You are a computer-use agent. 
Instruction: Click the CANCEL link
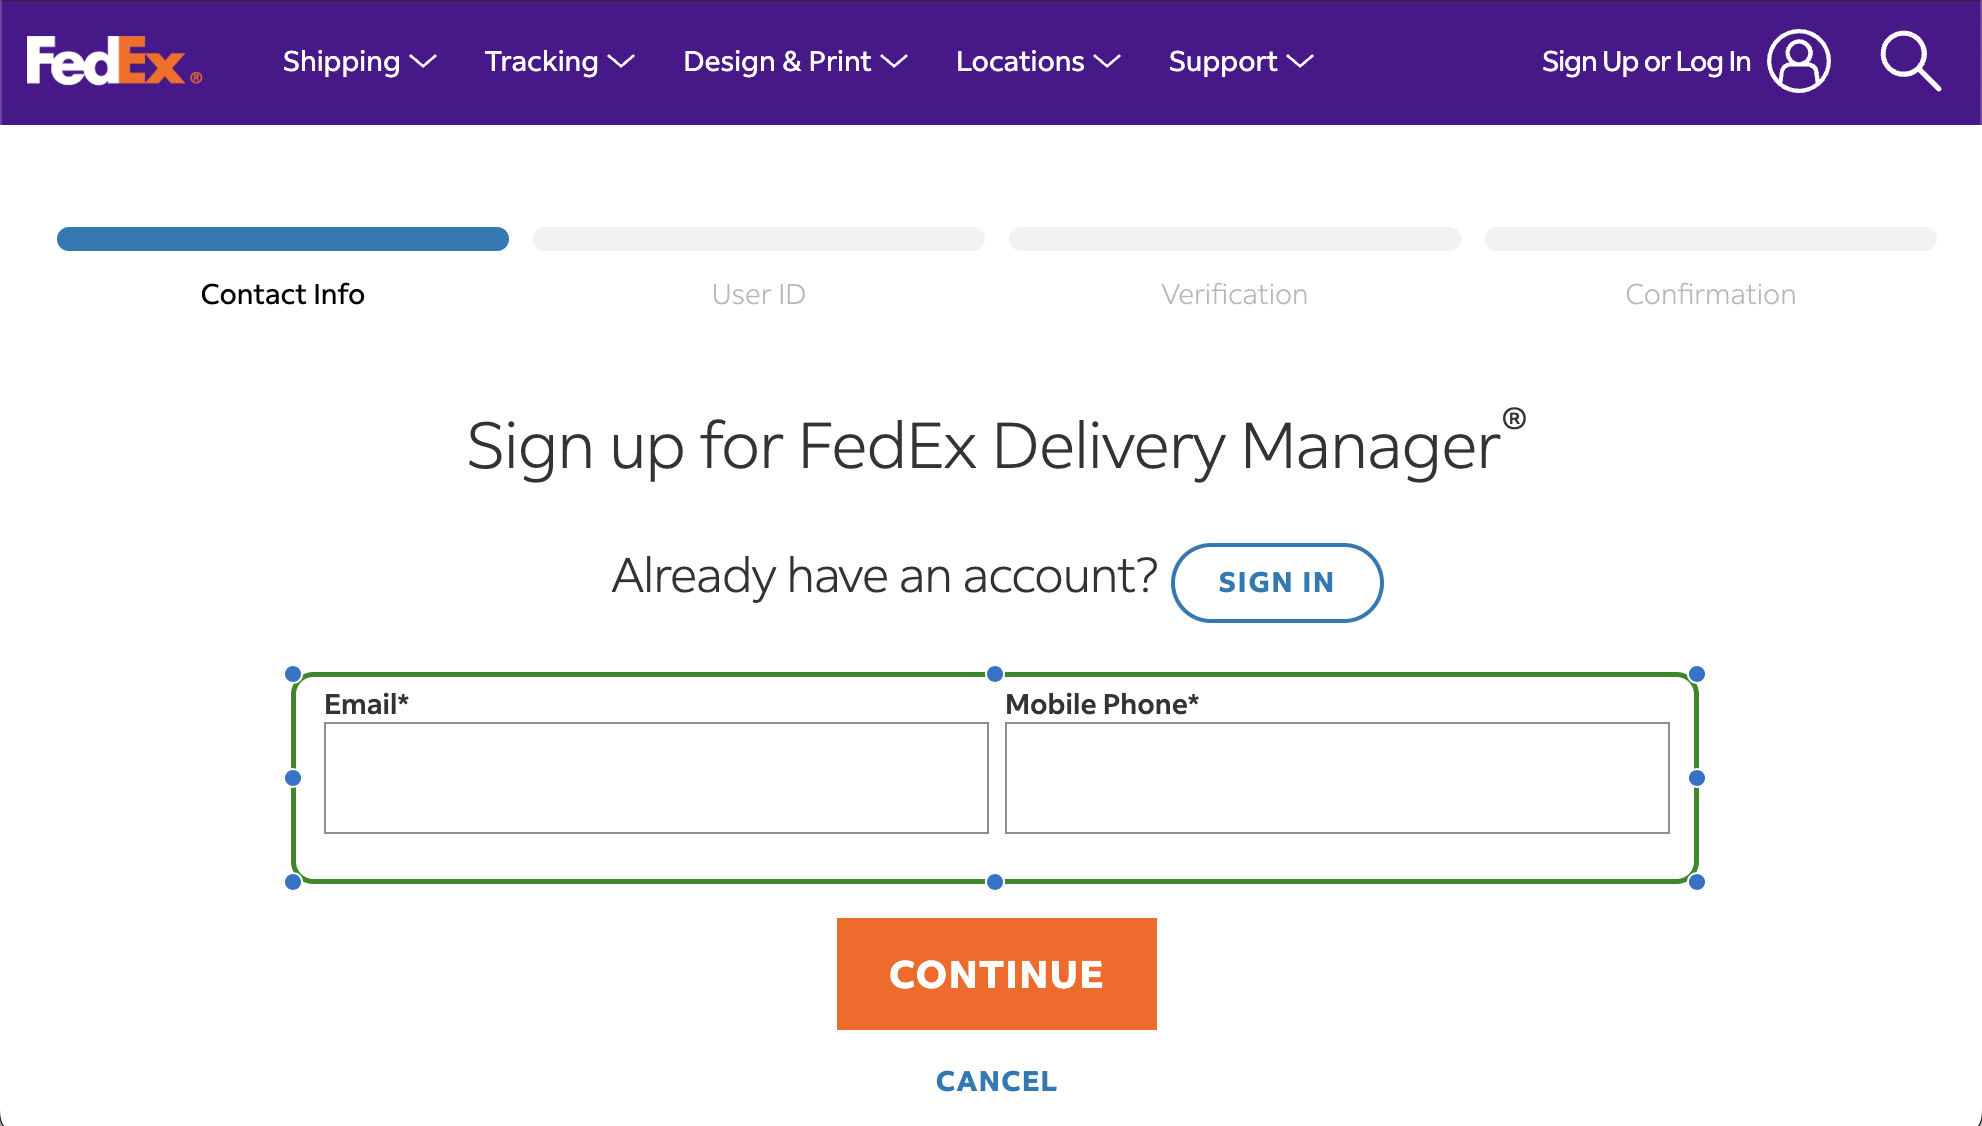[x=997, y=1081]
